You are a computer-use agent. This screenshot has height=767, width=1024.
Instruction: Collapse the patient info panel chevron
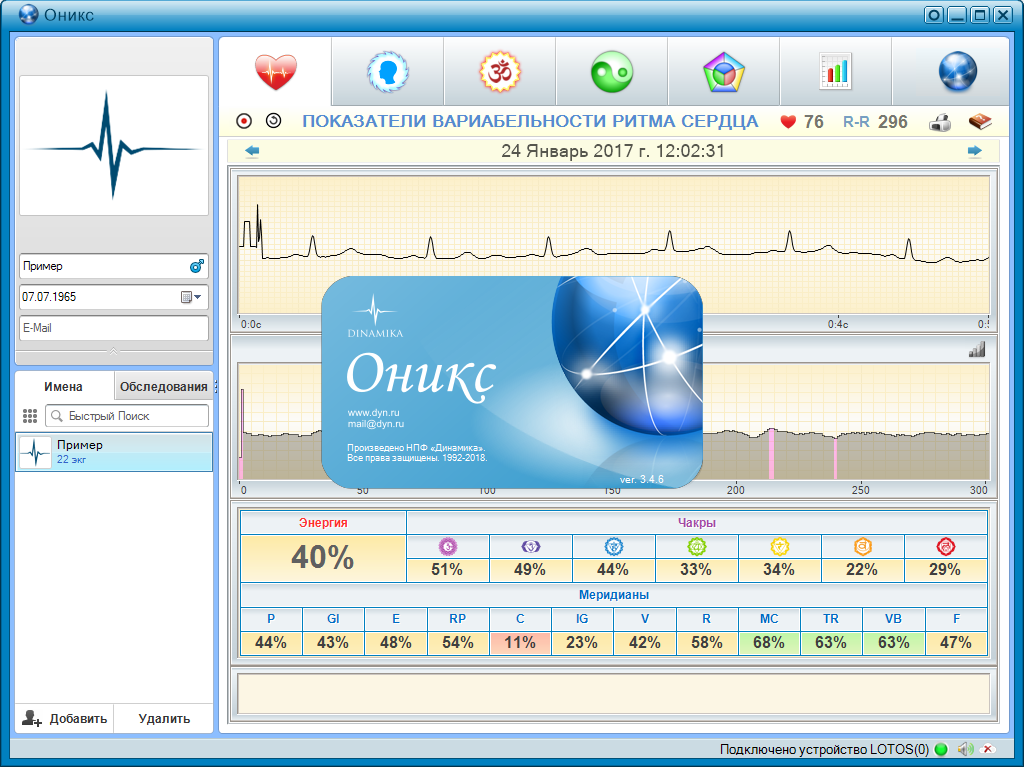tap(114, 351)
